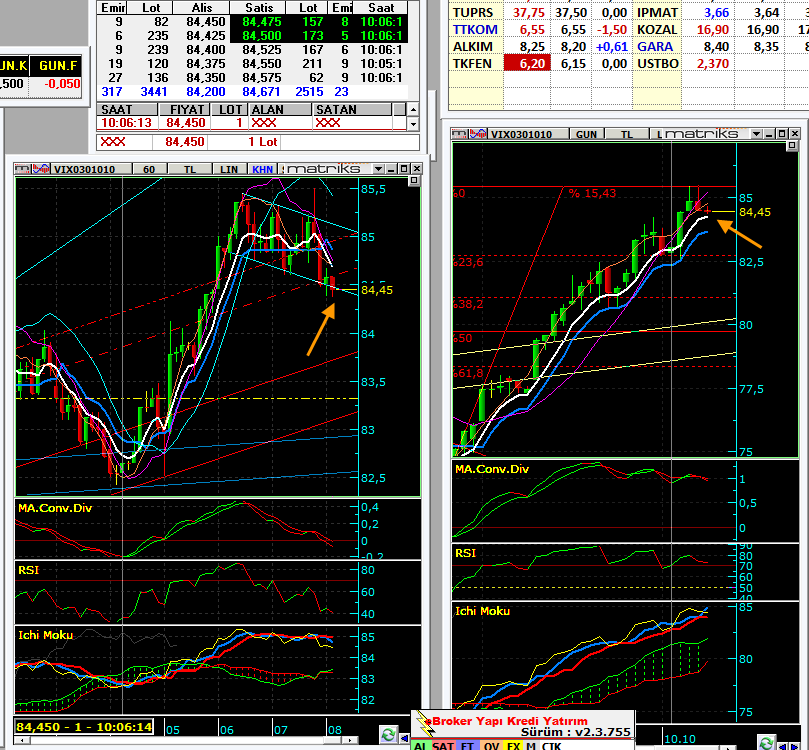Image resolution: width=809 pixels, height=750 pixels.
Task: Toggle the KHN button on left chart
Action: pyautogui.click(x=263, y=169)
